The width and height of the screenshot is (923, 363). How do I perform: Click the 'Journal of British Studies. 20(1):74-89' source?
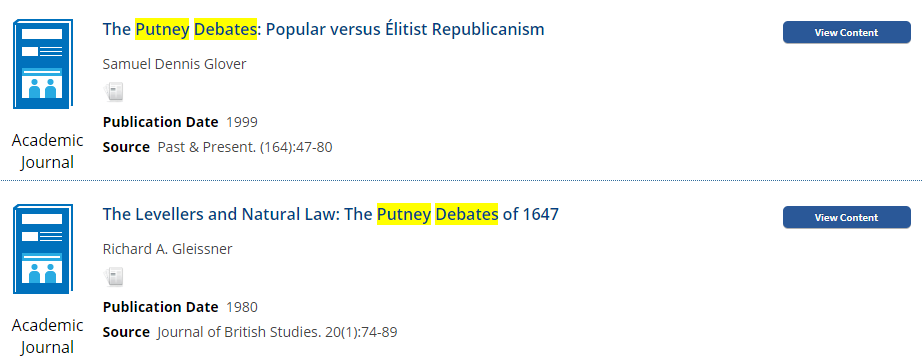[277, 332]
